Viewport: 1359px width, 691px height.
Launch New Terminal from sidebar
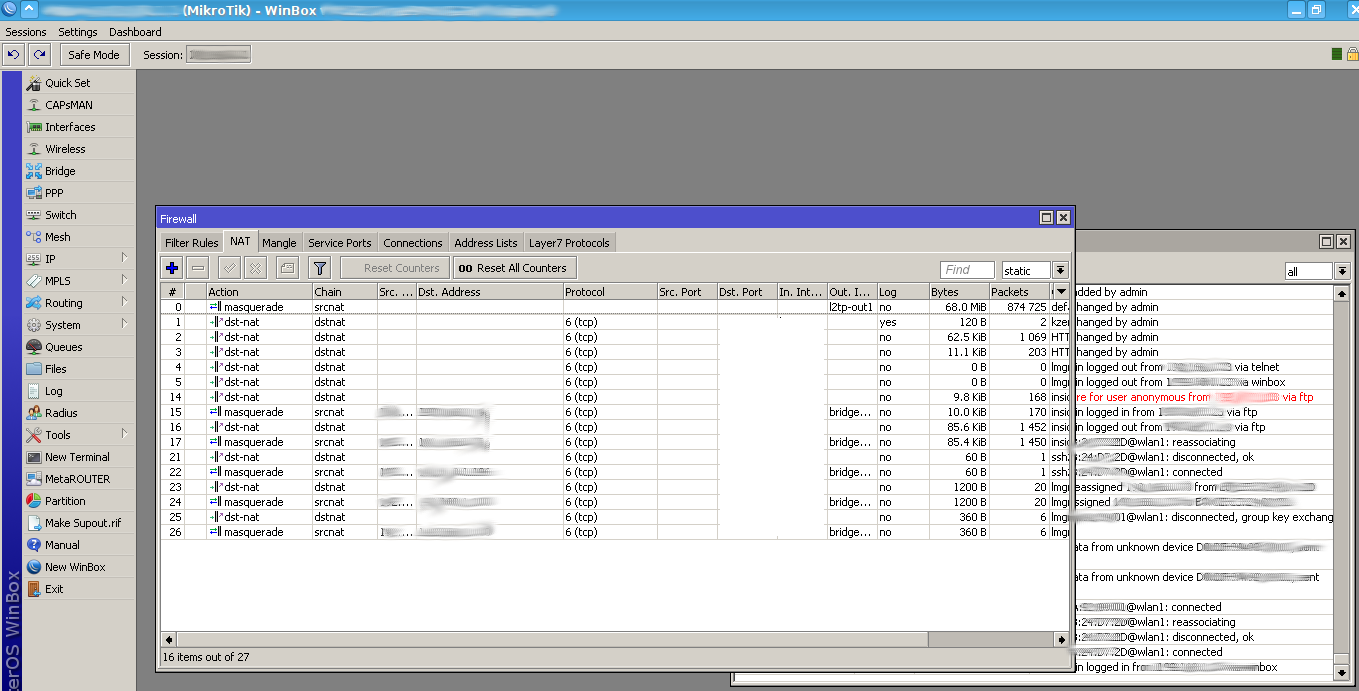click(x=77, y=457)
